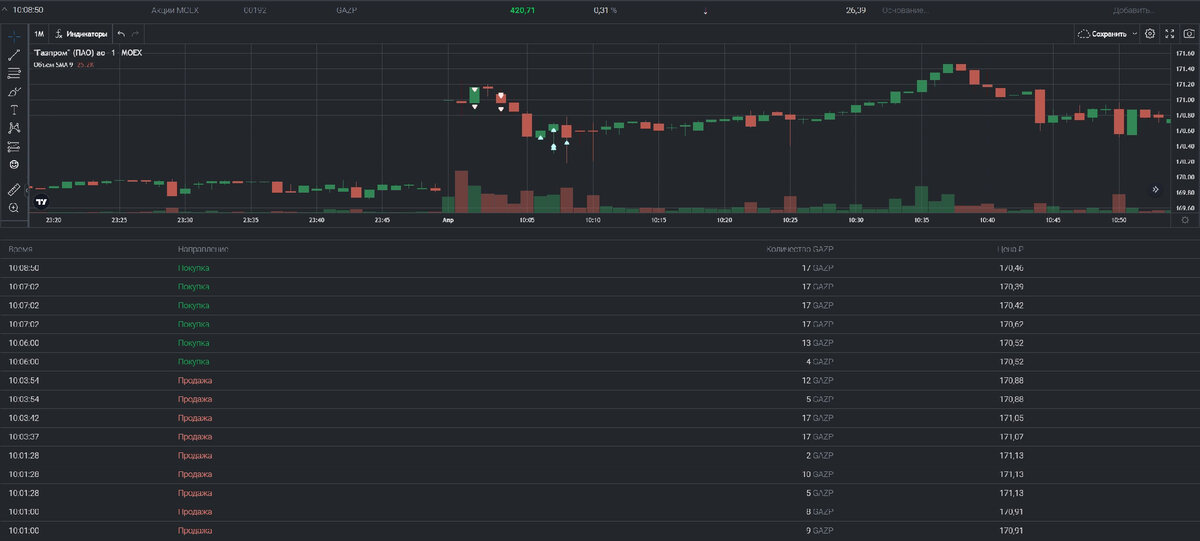The image size is (1200, 541).
Task: Click the 4 GAZP quantity cell
Action: (820, 361)
